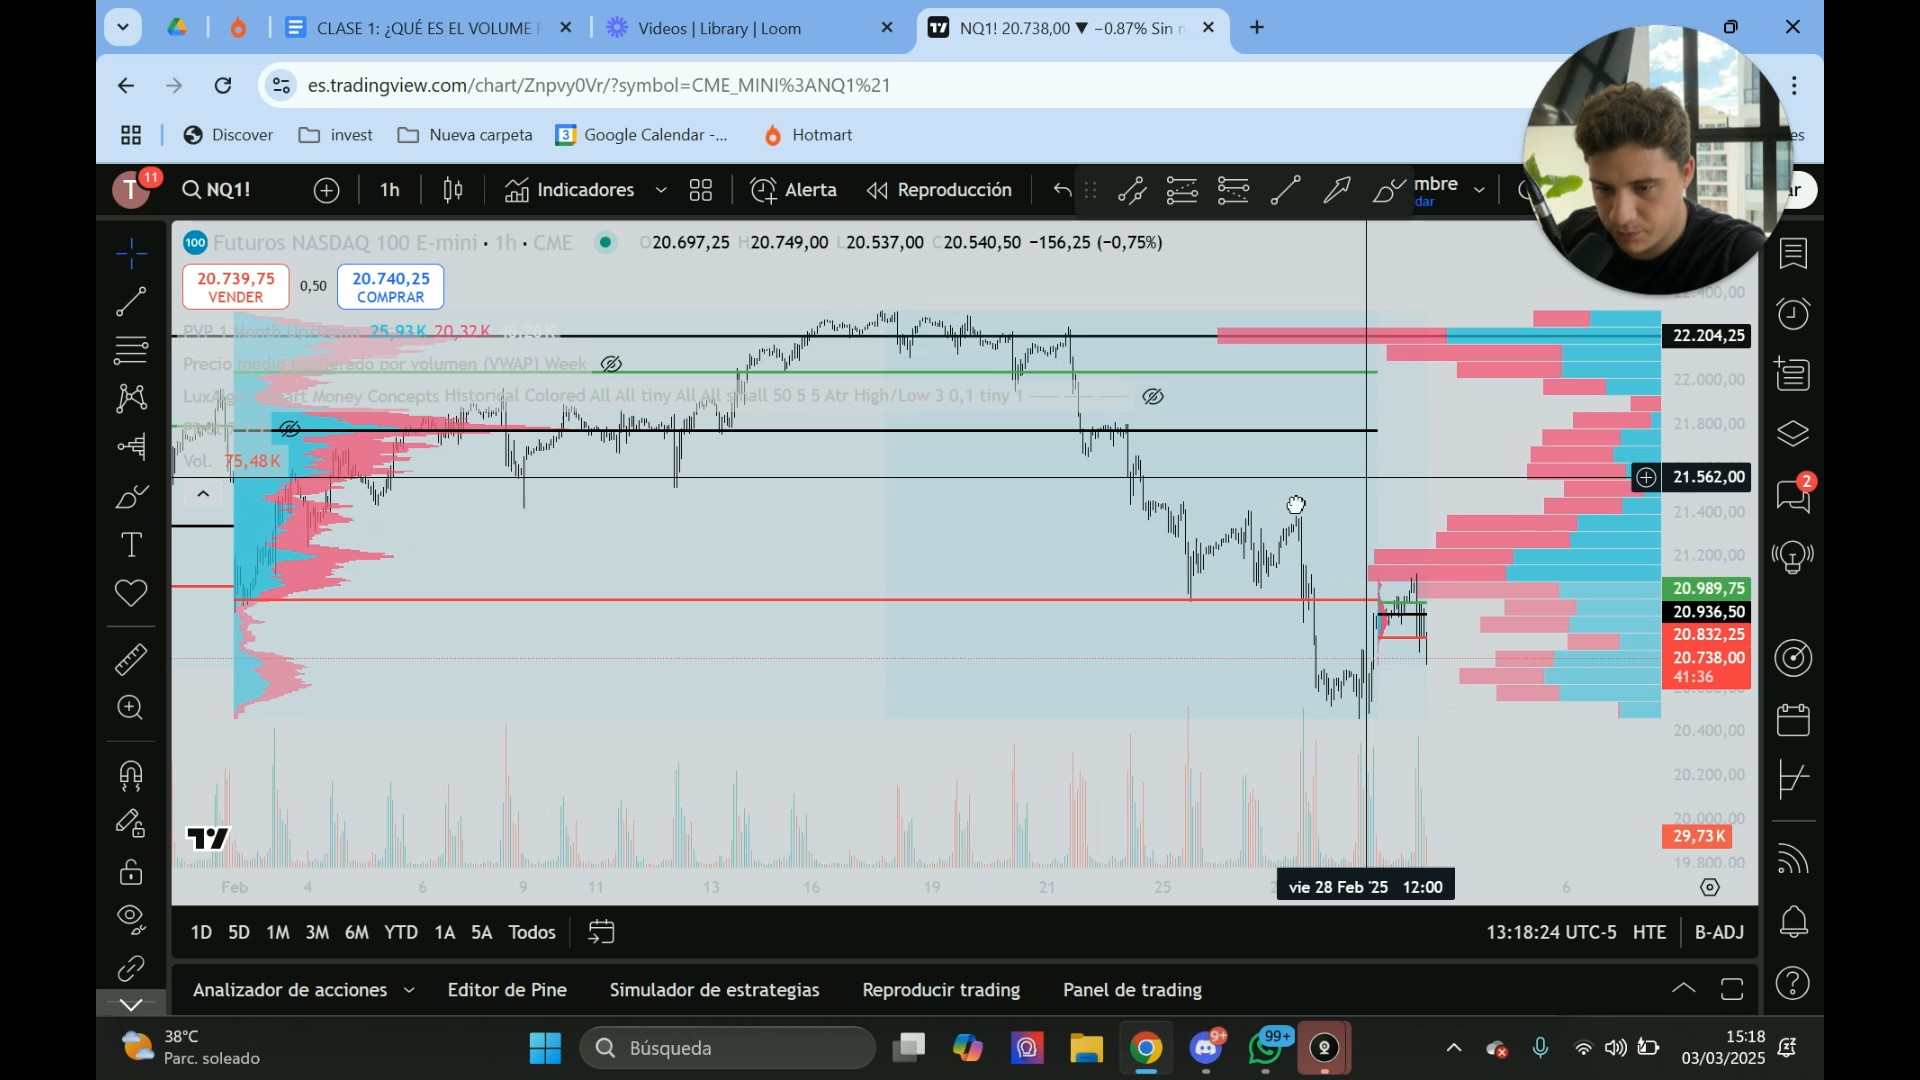Image resolution: width=1920 pixels, height=1080 pixels.
Task: Open the chat messages panel
Action: (x=1794, y=495)
